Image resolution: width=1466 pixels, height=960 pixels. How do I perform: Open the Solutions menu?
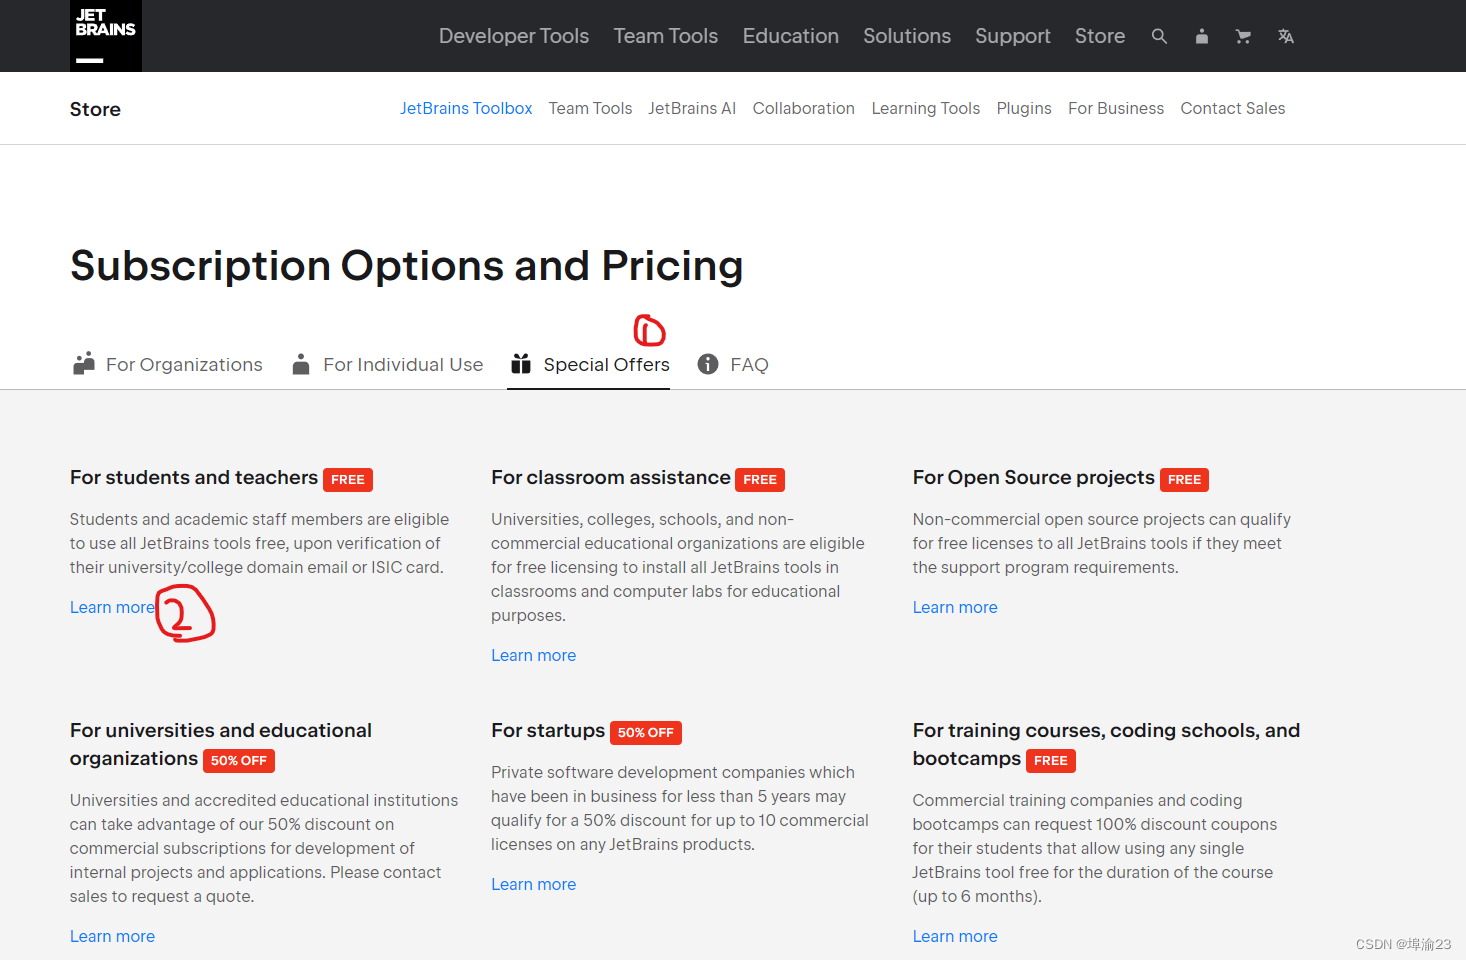[x=907, y=36]
